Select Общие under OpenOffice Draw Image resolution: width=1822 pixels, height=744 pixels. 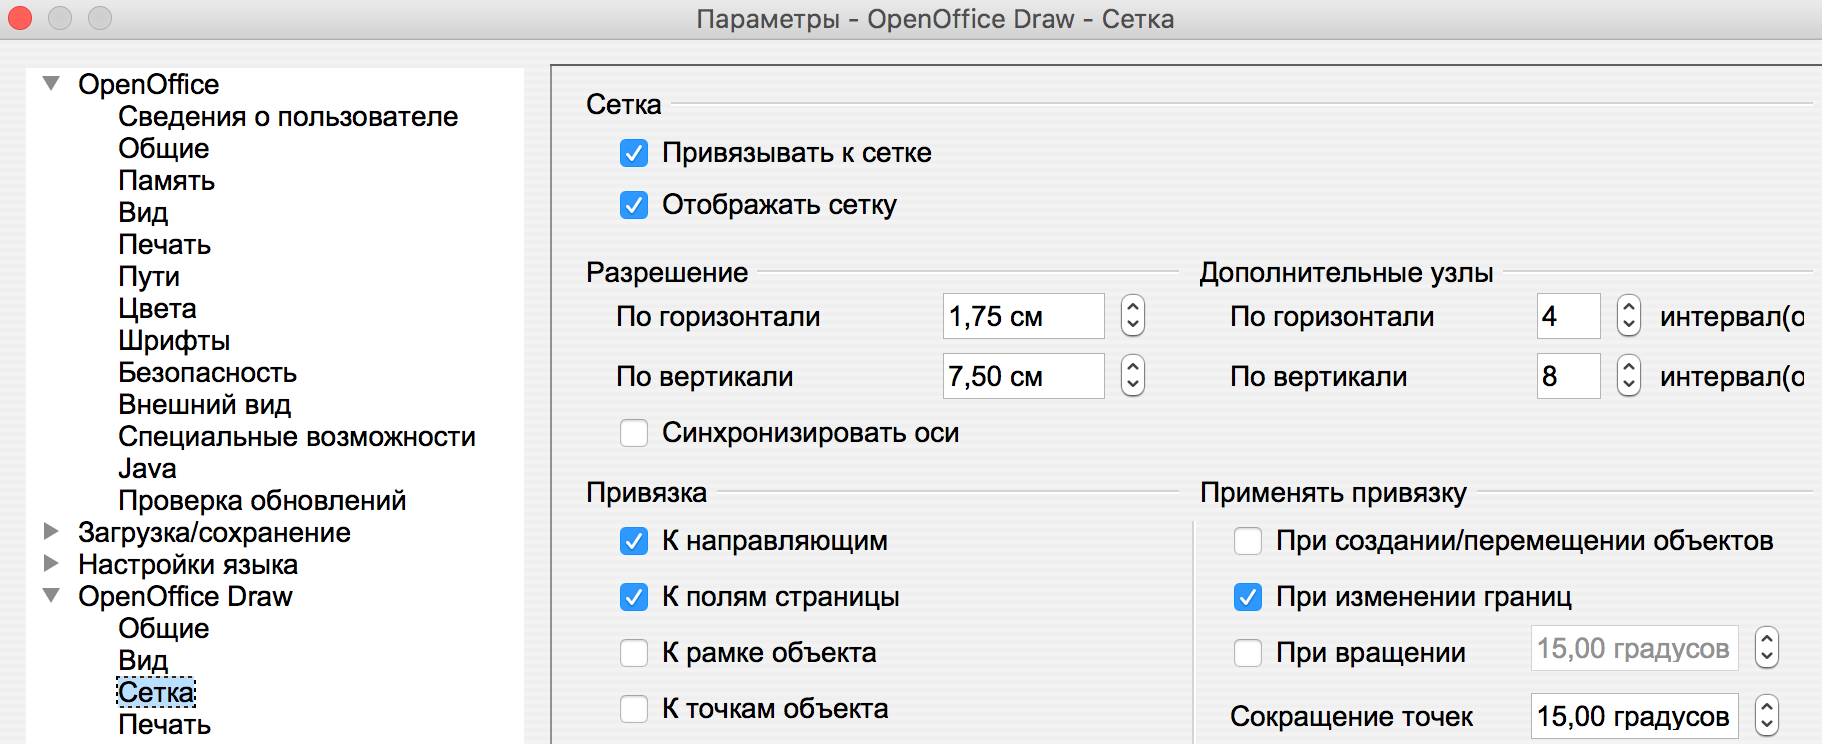[164, 628]
